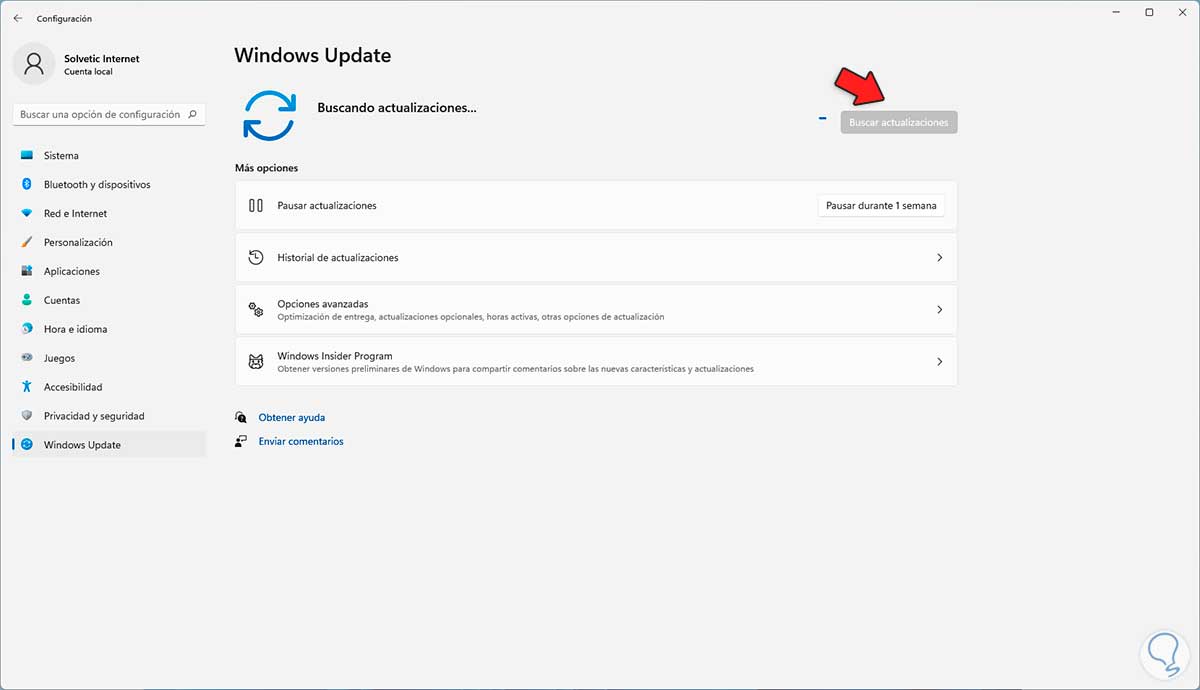
Task: Click the Buscando actualizaciones status text
Action: tap(397, 107)
